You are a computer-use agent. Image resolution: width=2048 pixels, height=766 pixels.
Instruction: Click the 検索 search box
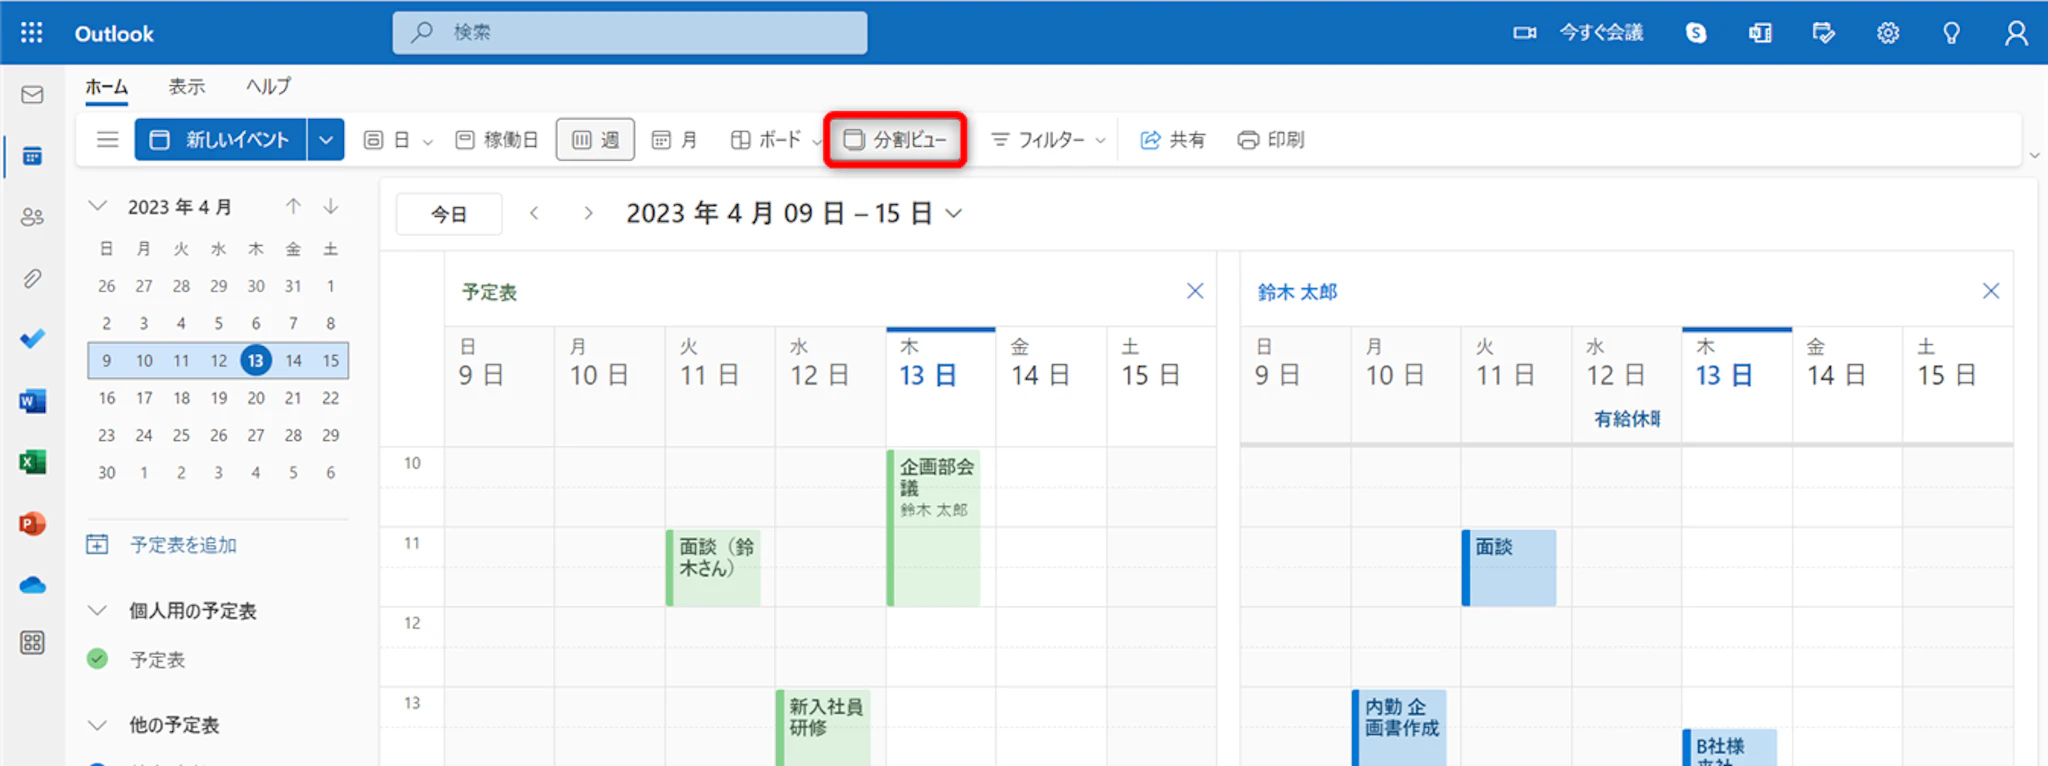pos(630,33)
